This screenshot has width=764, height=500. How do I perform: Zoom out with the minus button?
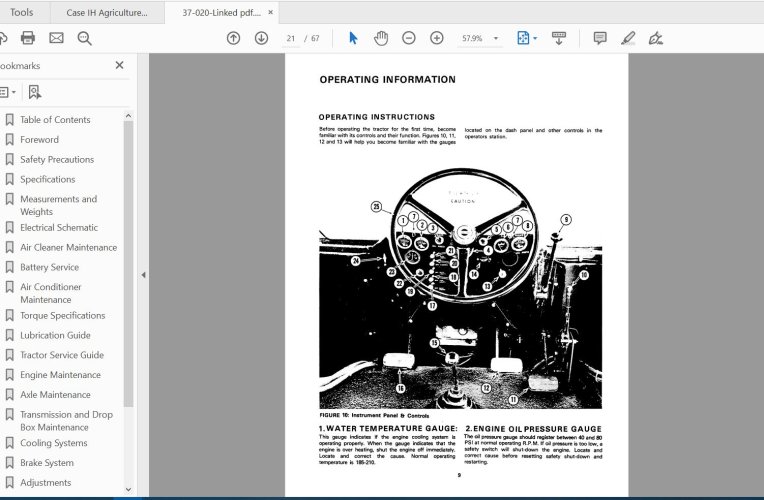coord(409,38)
